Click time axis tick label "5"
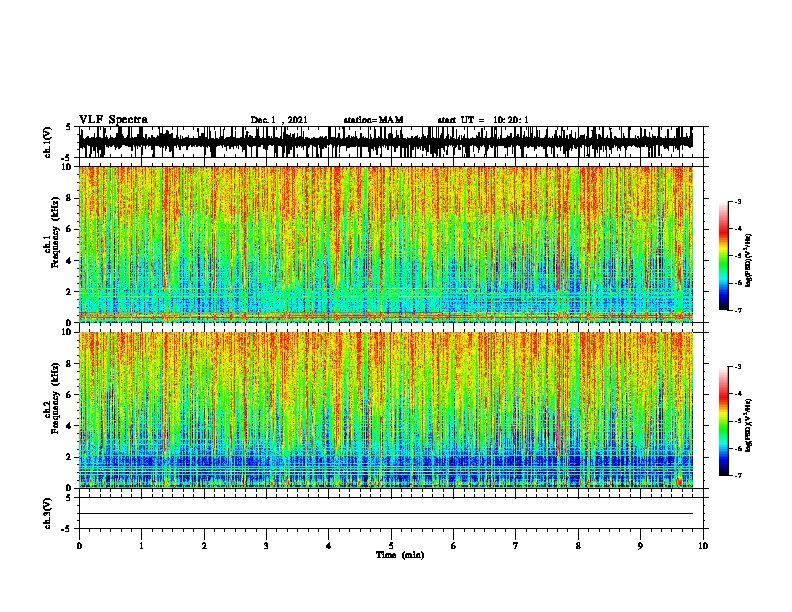The width and height of the screenshot is (792, 612). (391, 546)
